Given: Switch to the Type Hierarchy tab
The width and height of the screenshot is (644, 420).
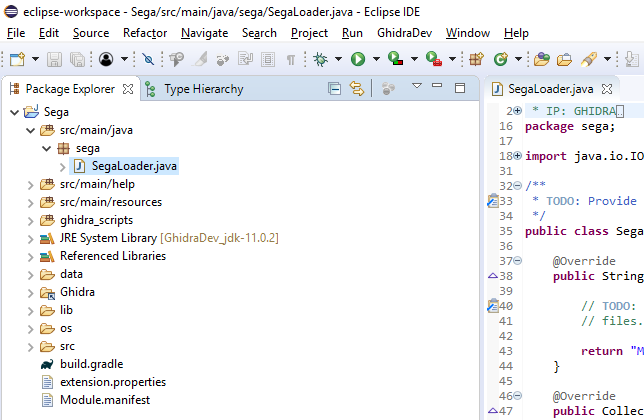Looking at the screenshot, I should coord(195,89).
